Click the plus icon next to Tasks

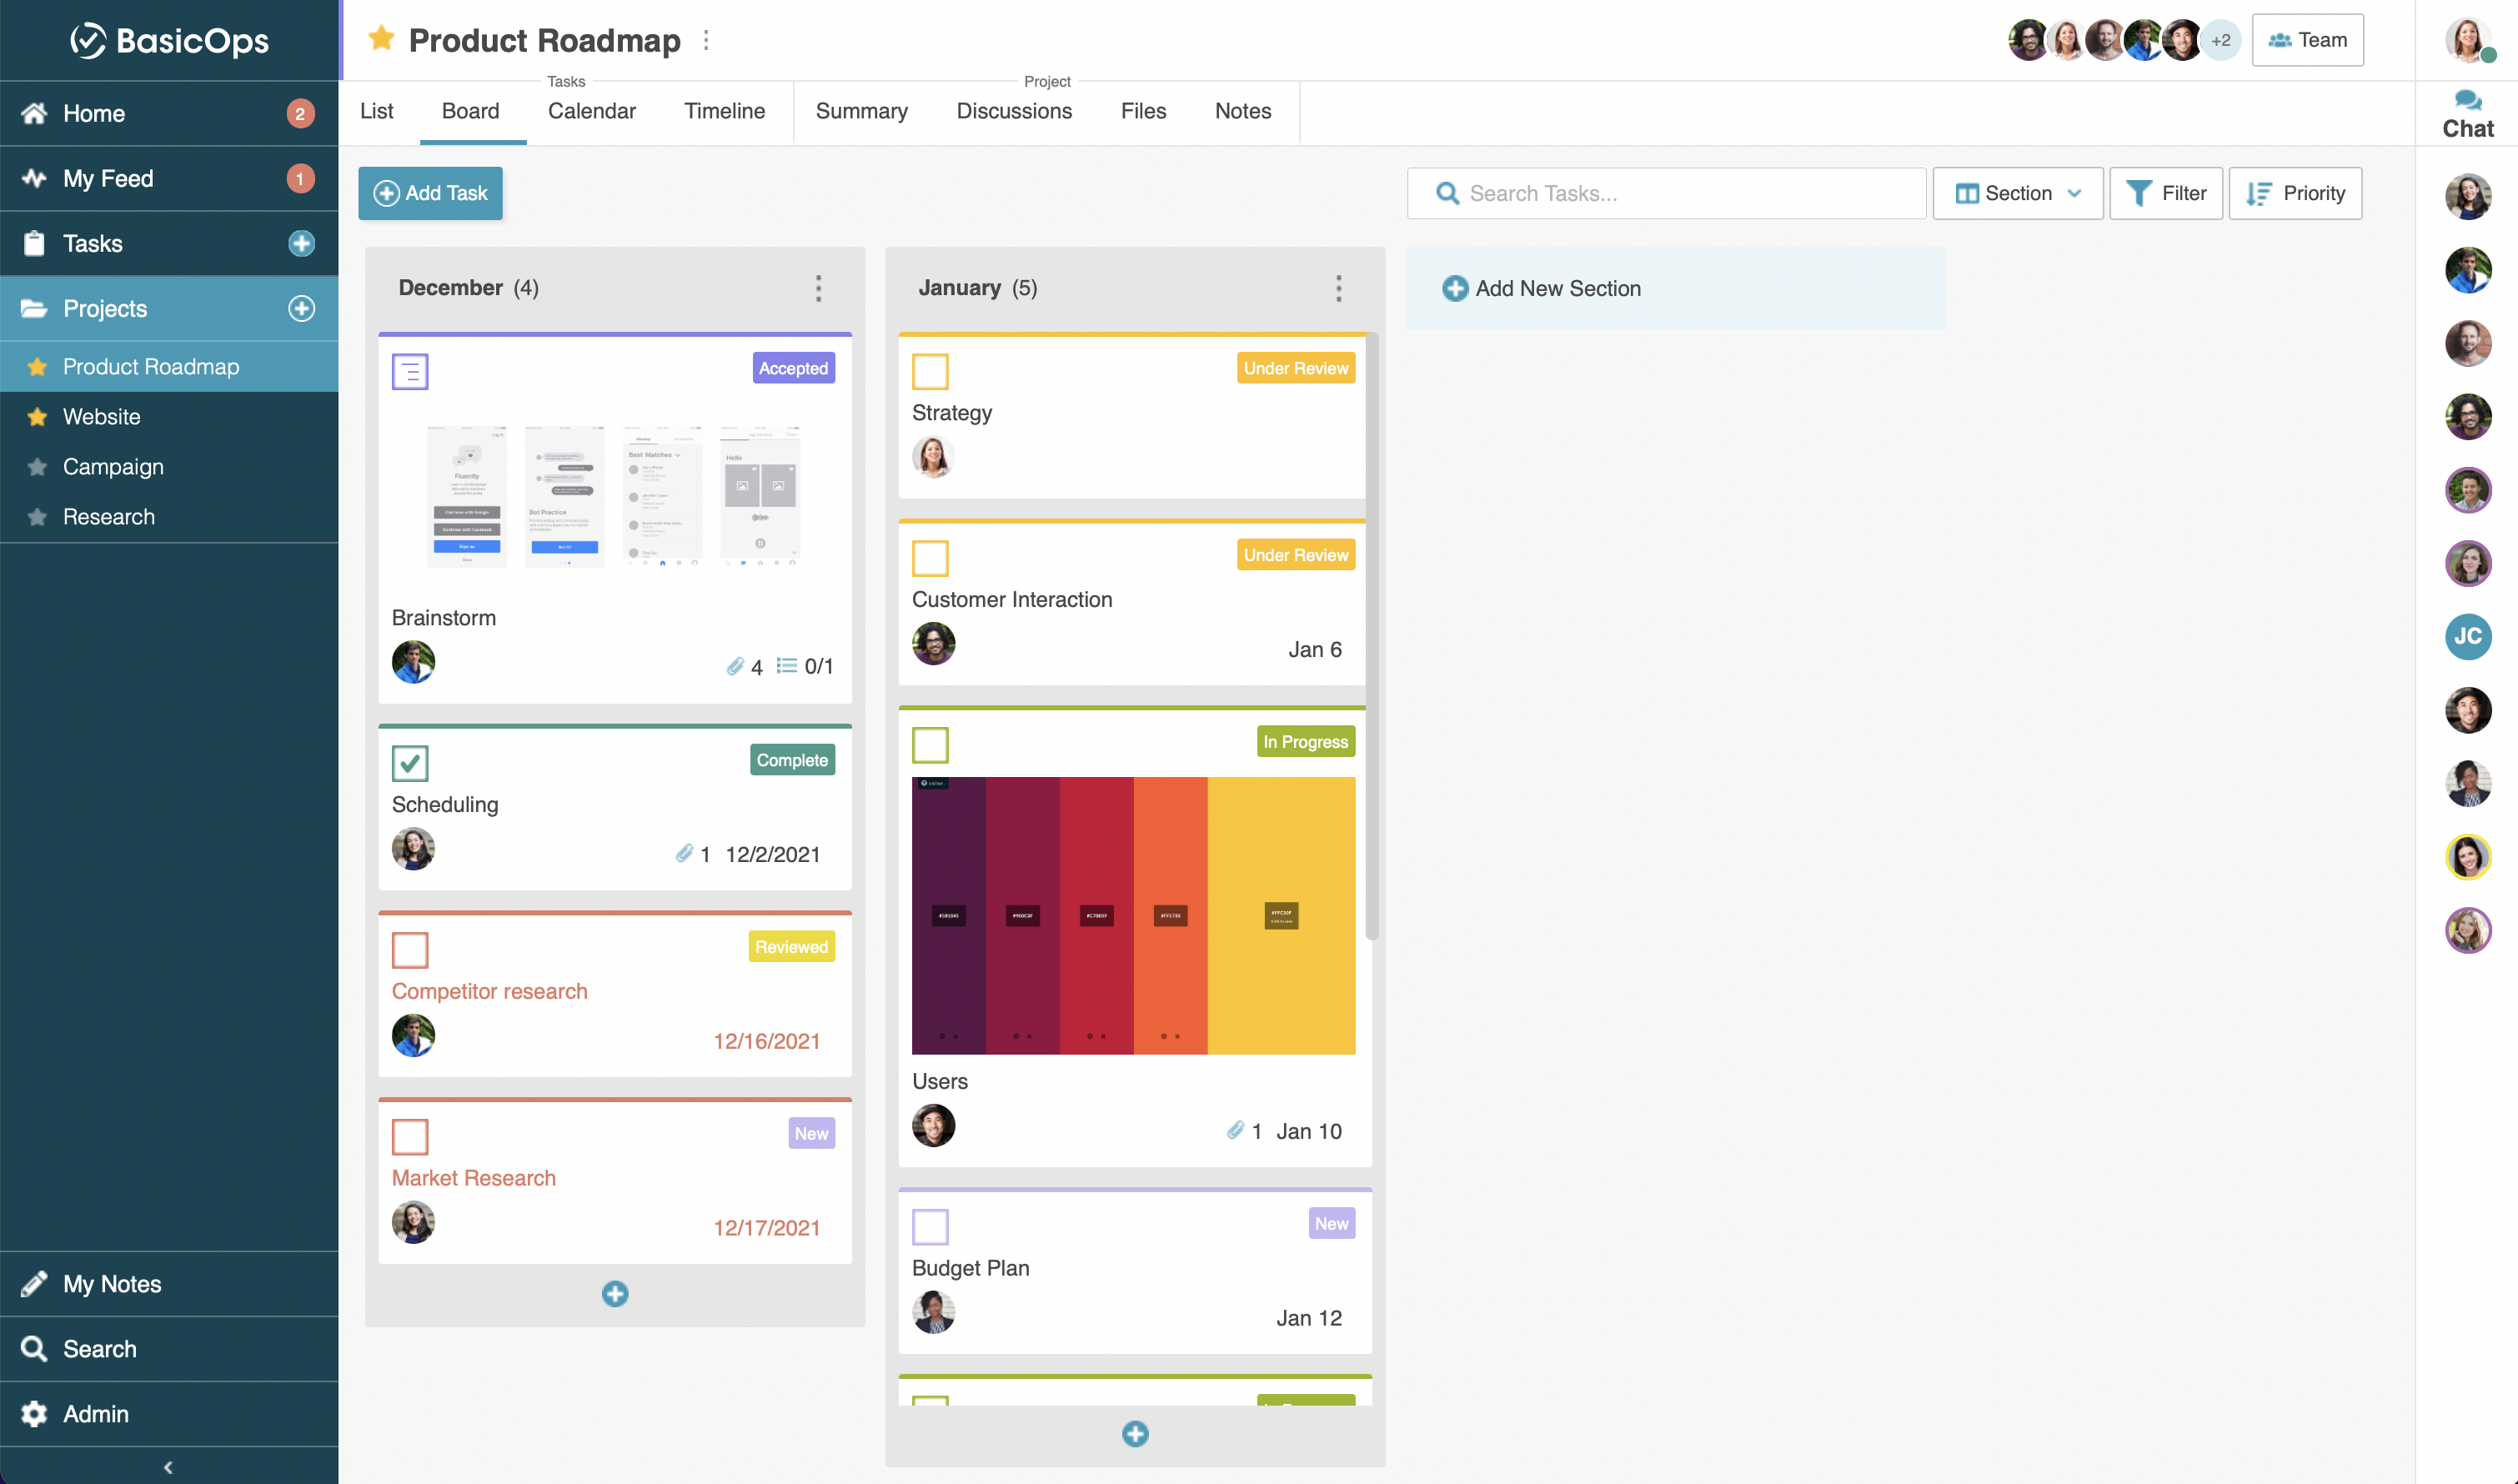pyautogui.click(x=301, y=243)
